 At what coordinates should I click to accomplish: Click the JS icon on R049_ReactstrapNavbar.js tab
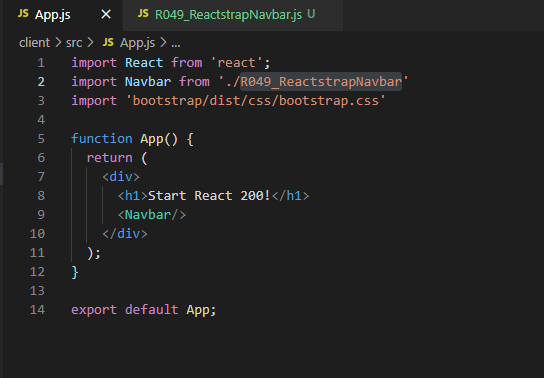pos(143,14)
